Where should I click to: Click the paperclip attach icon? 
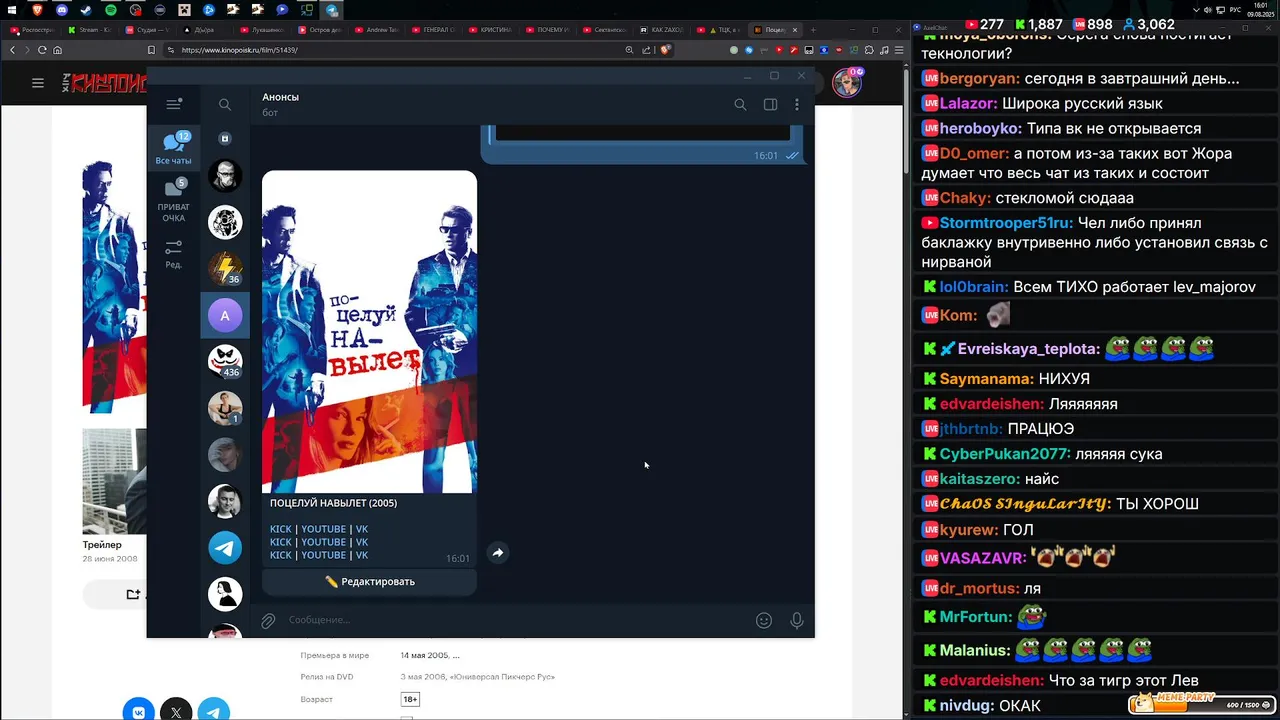point(268,621)
